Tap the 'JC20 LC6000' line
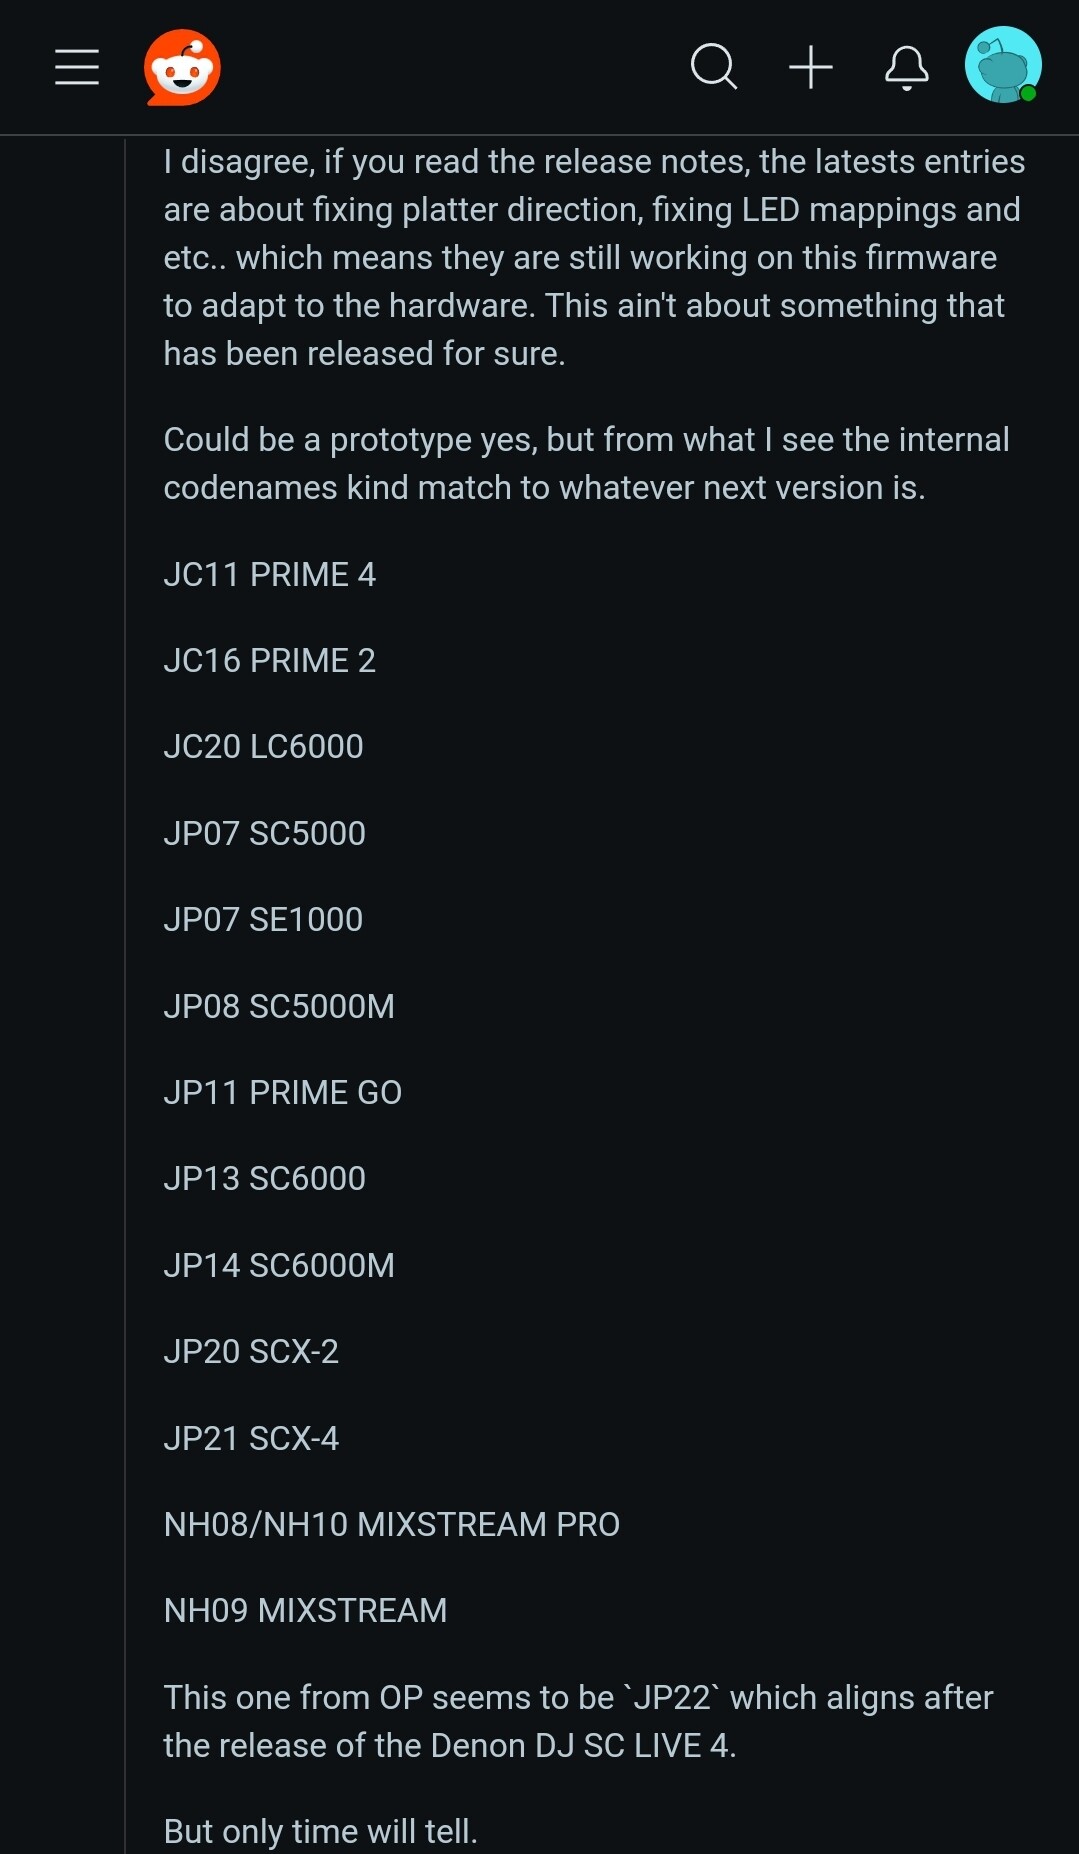 click(264, 747)
